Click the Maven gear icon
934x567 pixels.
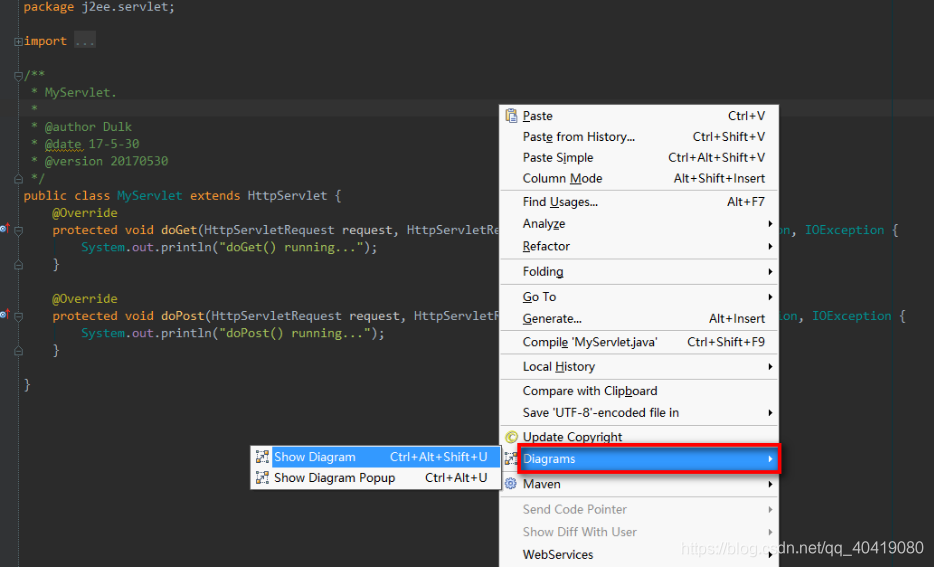tap(511, 484)
